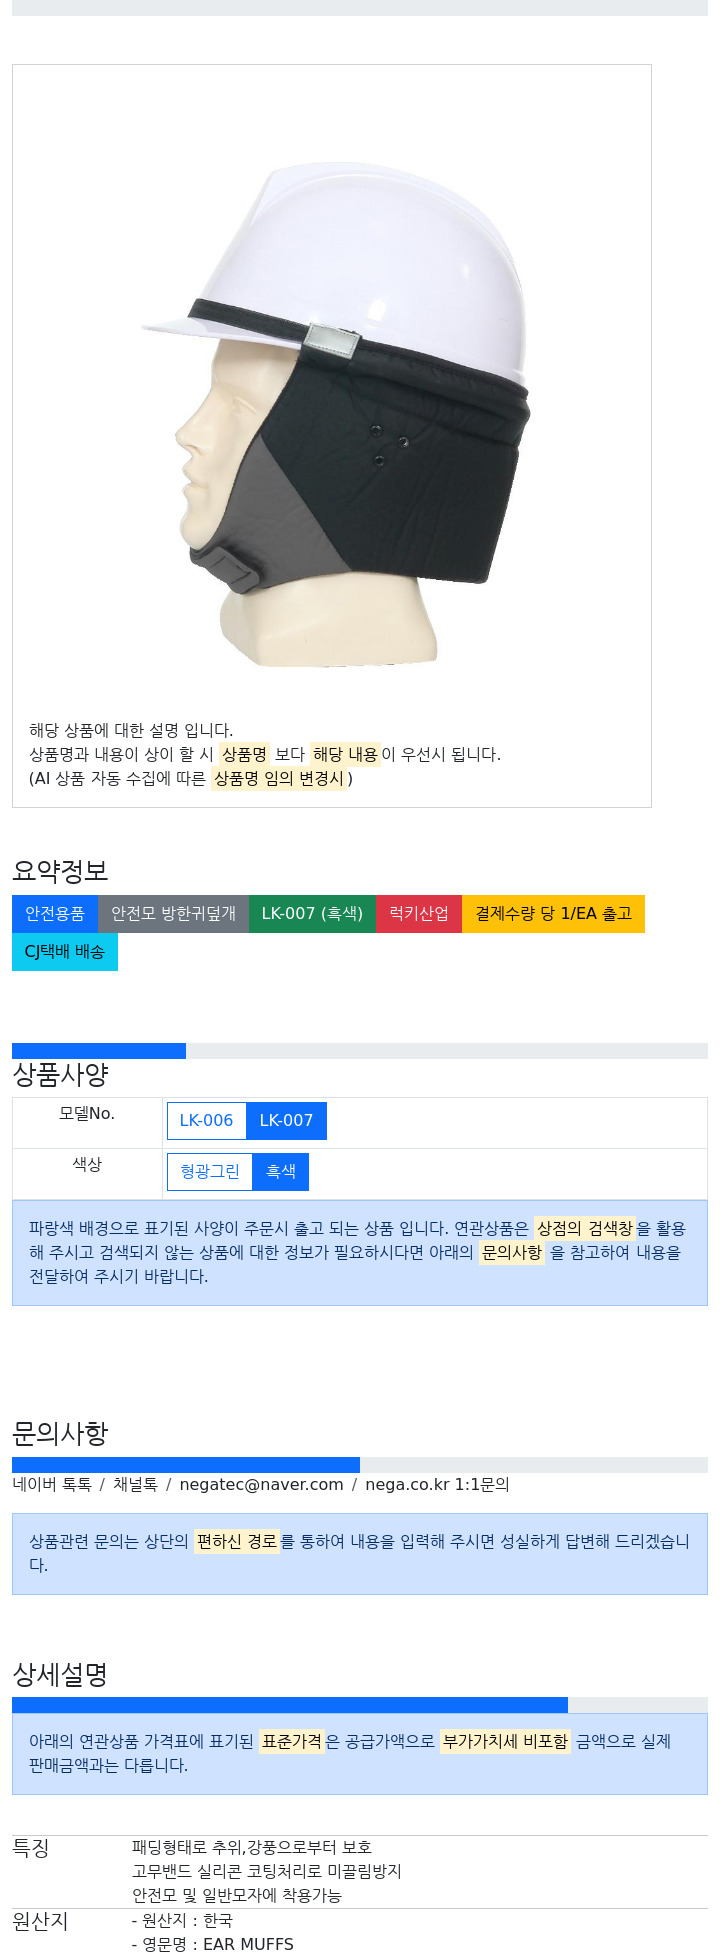Choose model option LK-006

206,1121
